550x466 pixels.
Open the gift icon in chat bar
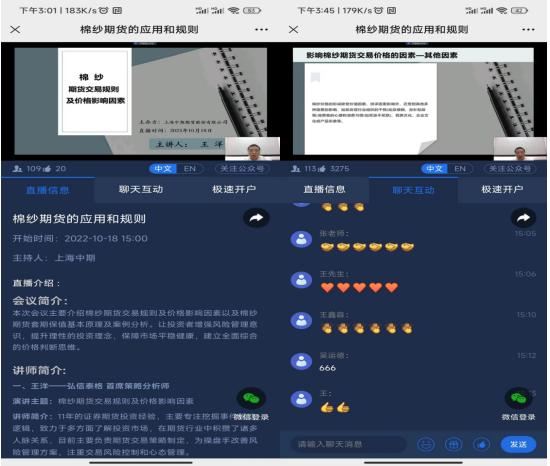[454, 445]
